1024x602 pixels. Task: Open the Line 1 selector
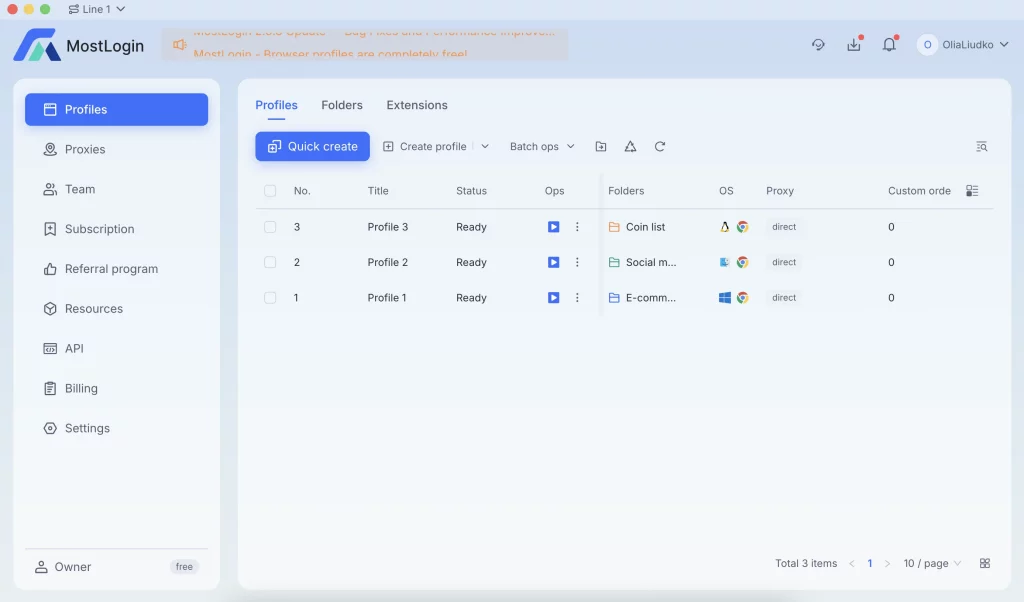click(96, 9)
